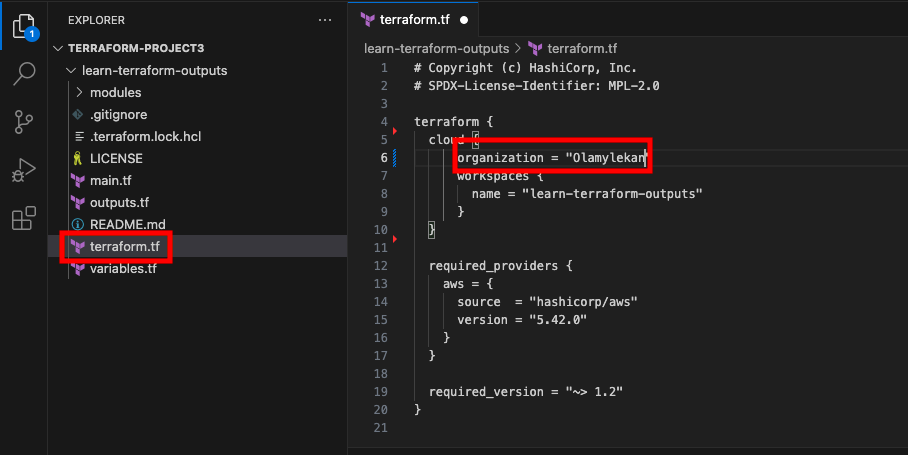
Task: Open the variables.tf file
Action: tap(123, 269)
